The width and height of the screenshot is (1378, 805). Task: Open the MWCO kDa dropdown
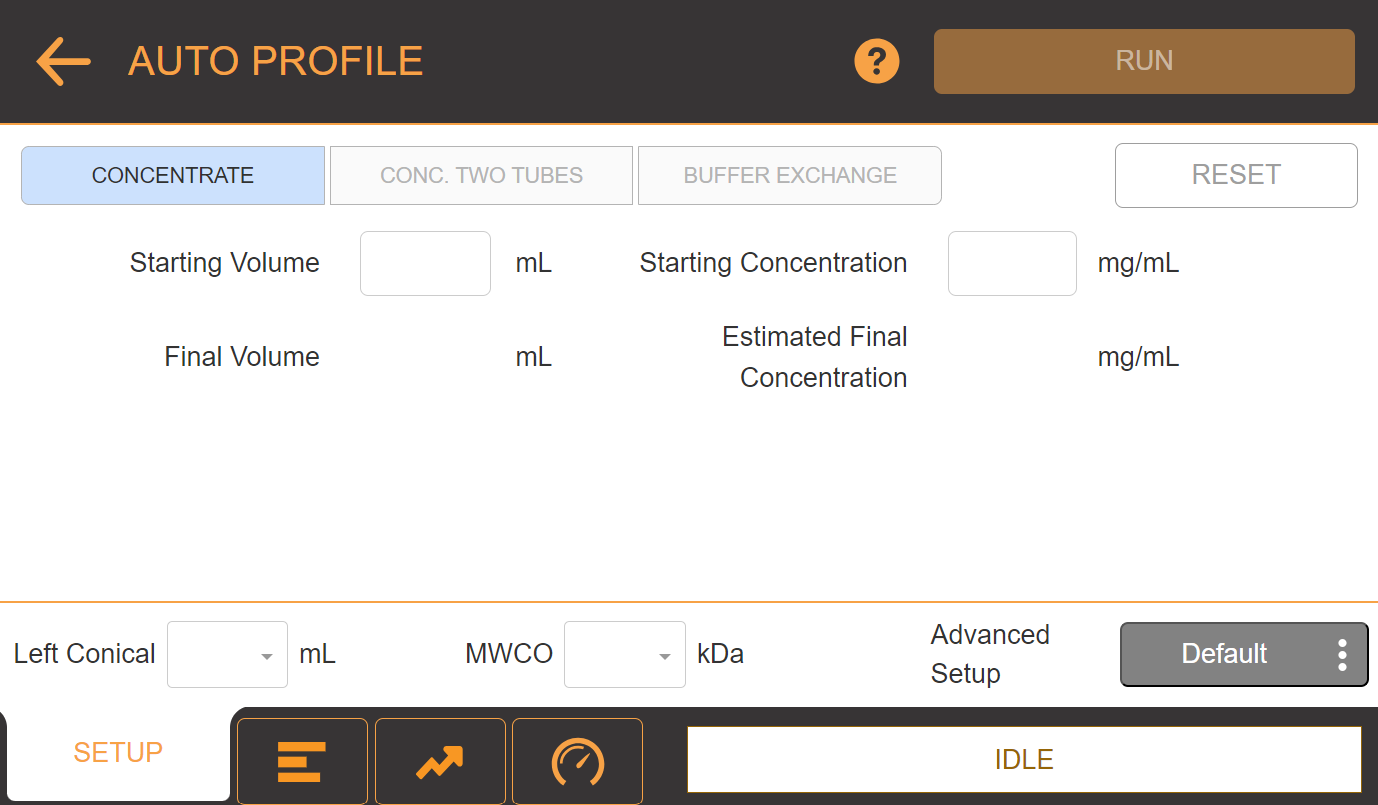point(625,654)
